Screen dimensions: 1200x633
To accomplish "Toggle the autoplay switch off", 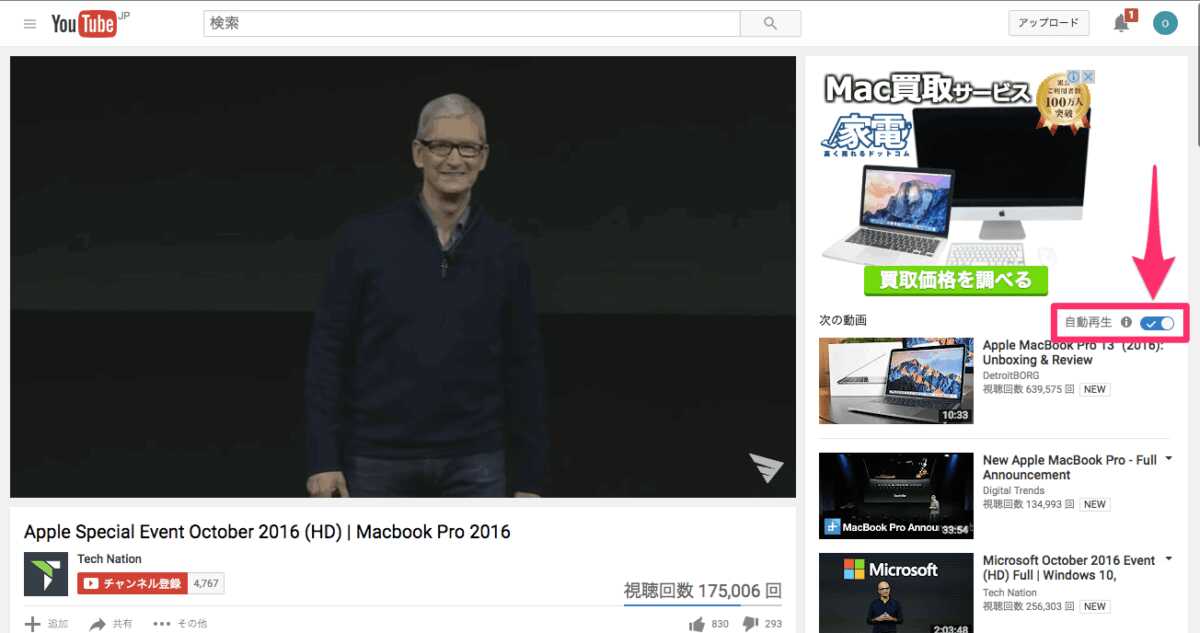I will point(1160,322).
